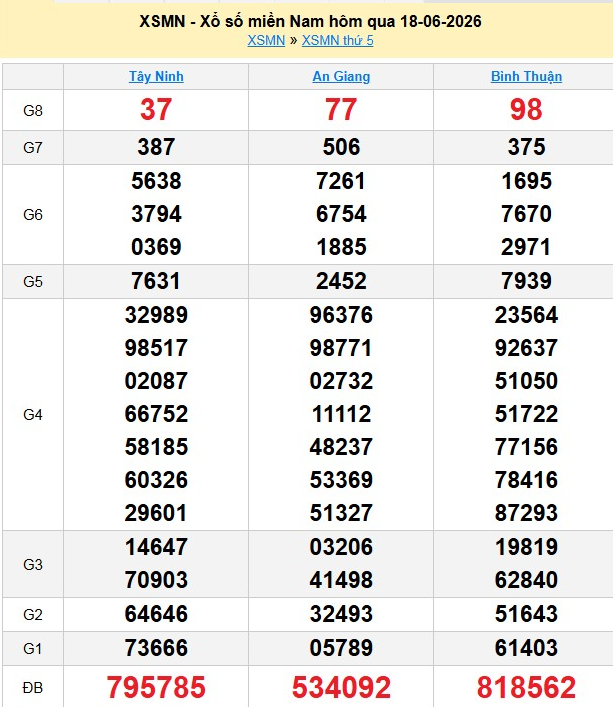Select the G3 row label
The image size is (613, 707).
coord(33,565)
